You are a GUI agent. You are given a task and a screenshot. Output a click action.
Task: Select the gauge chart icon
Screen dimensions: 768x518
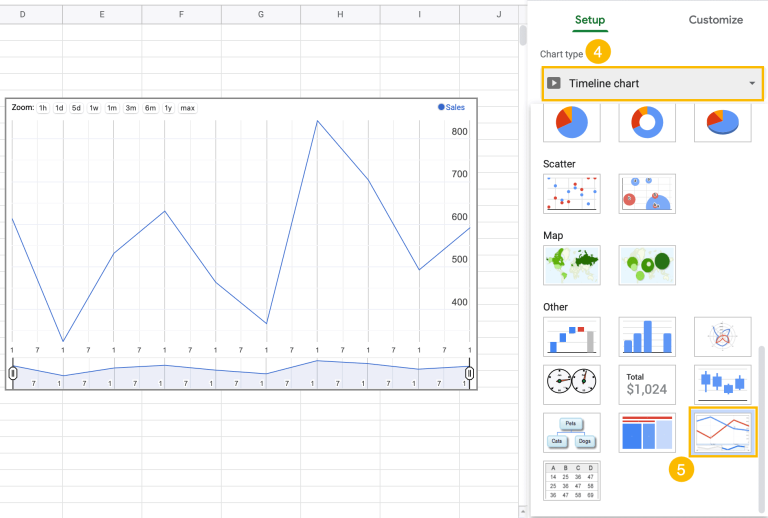(x=572, y=384)
